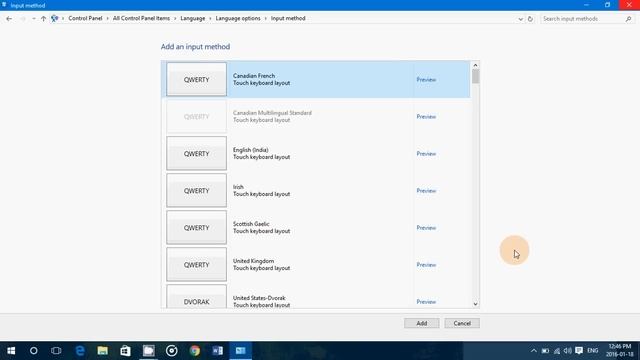Open address bar history dropdown
This screenshot has width=640, height=360.
(x=520, y=19)
